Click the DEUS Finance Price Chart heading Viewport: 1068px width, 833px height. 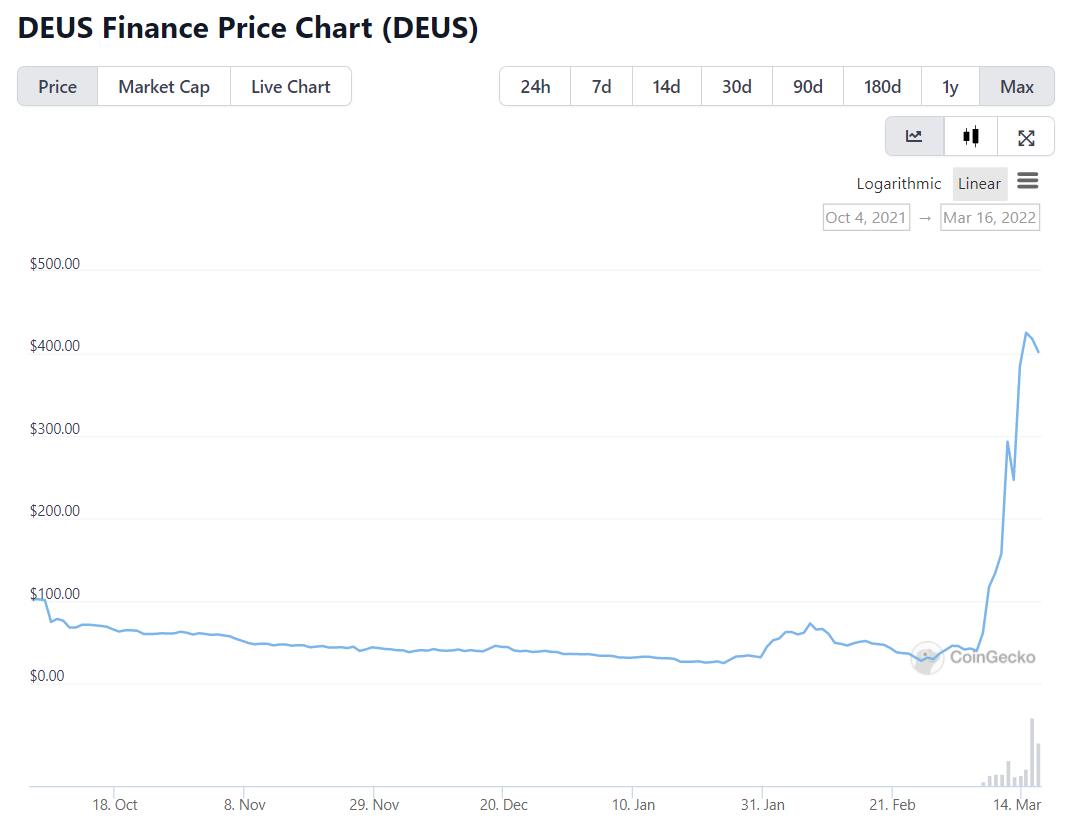click(248, 29)
